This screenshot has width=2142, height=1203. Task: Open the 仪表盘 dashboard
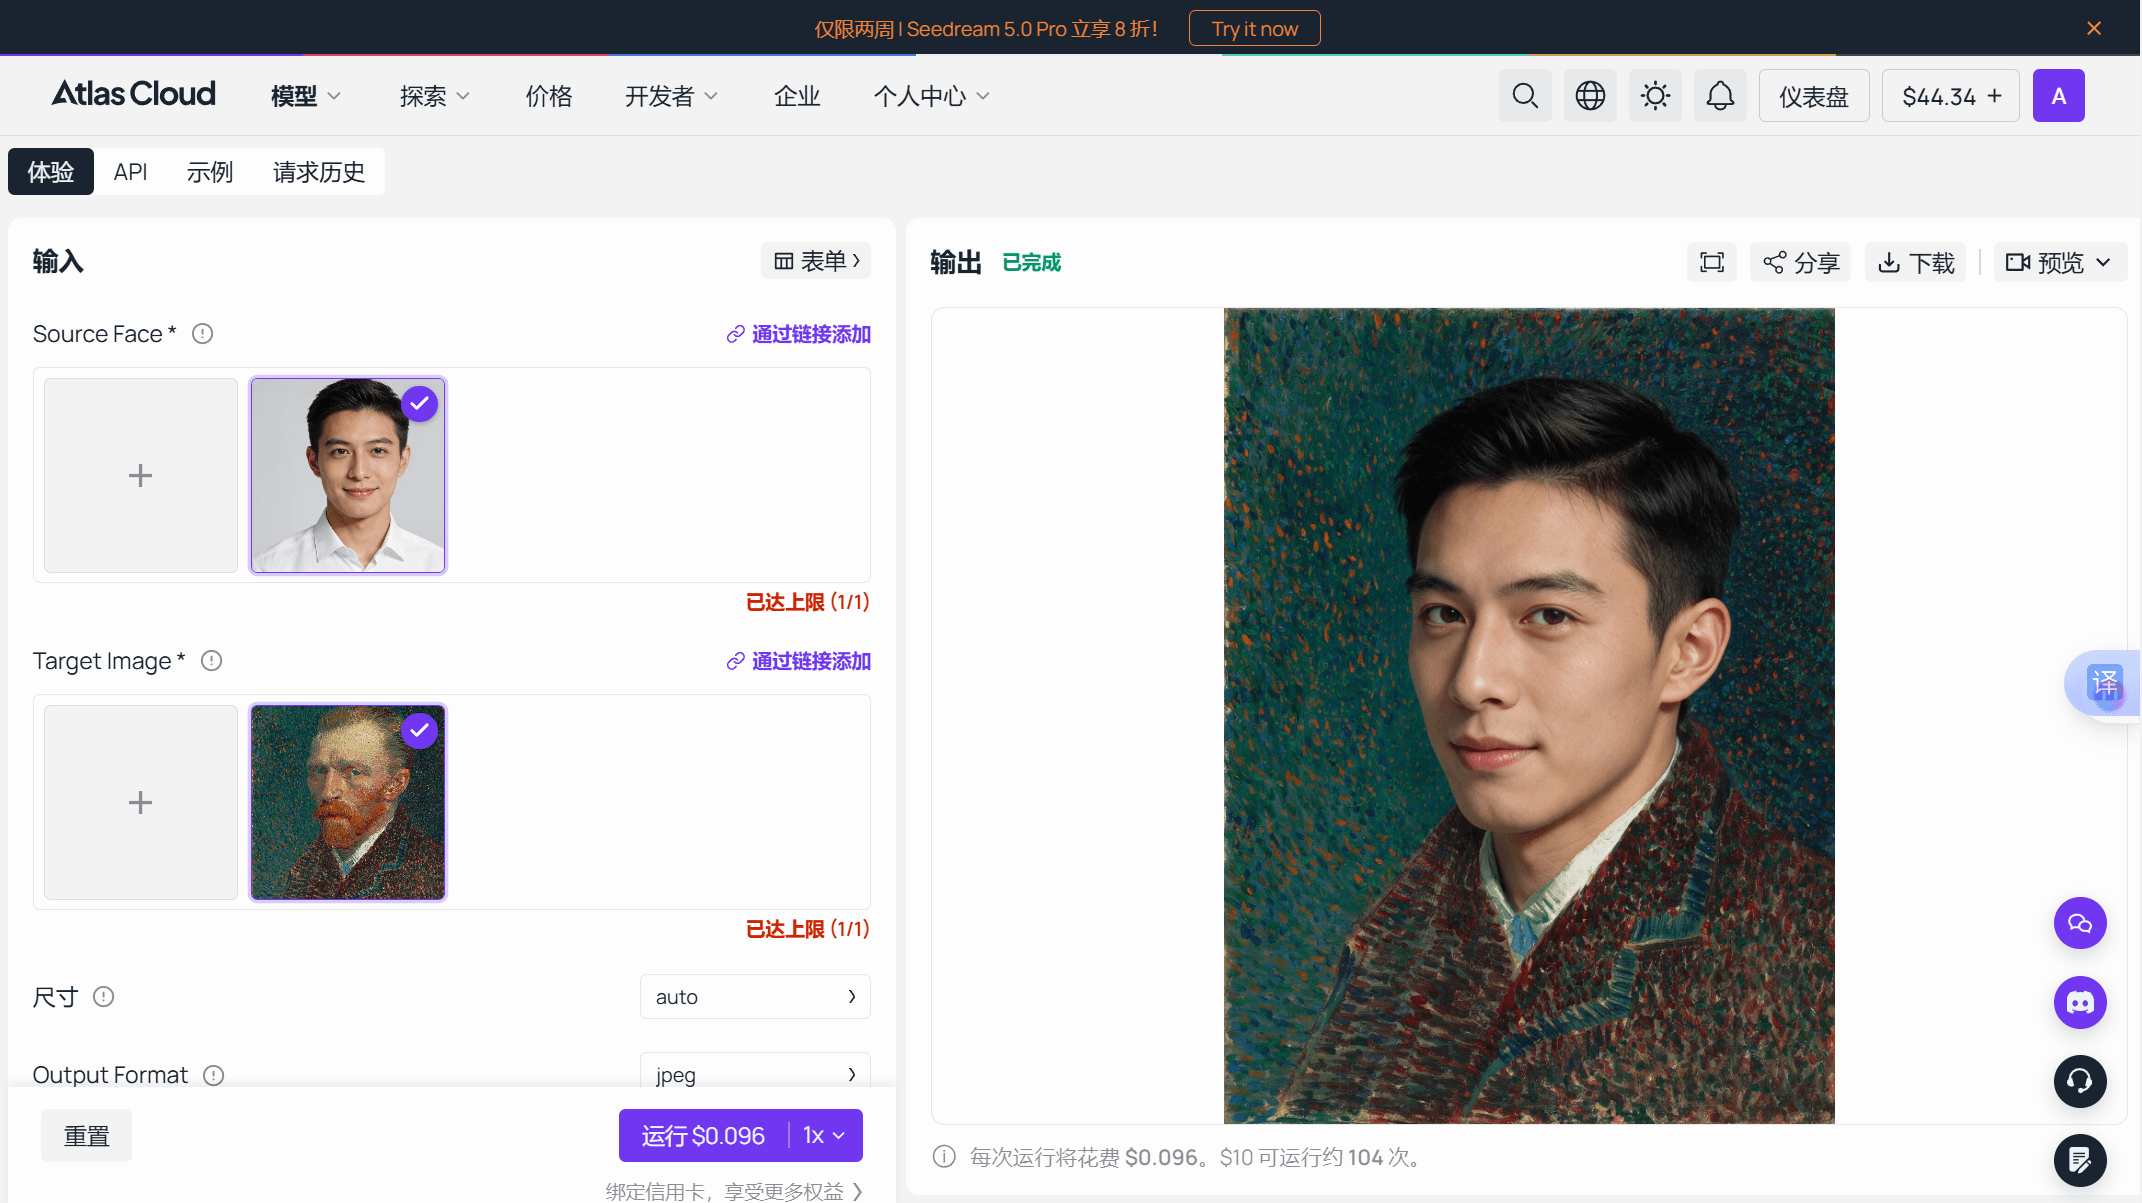(1814, 96)
